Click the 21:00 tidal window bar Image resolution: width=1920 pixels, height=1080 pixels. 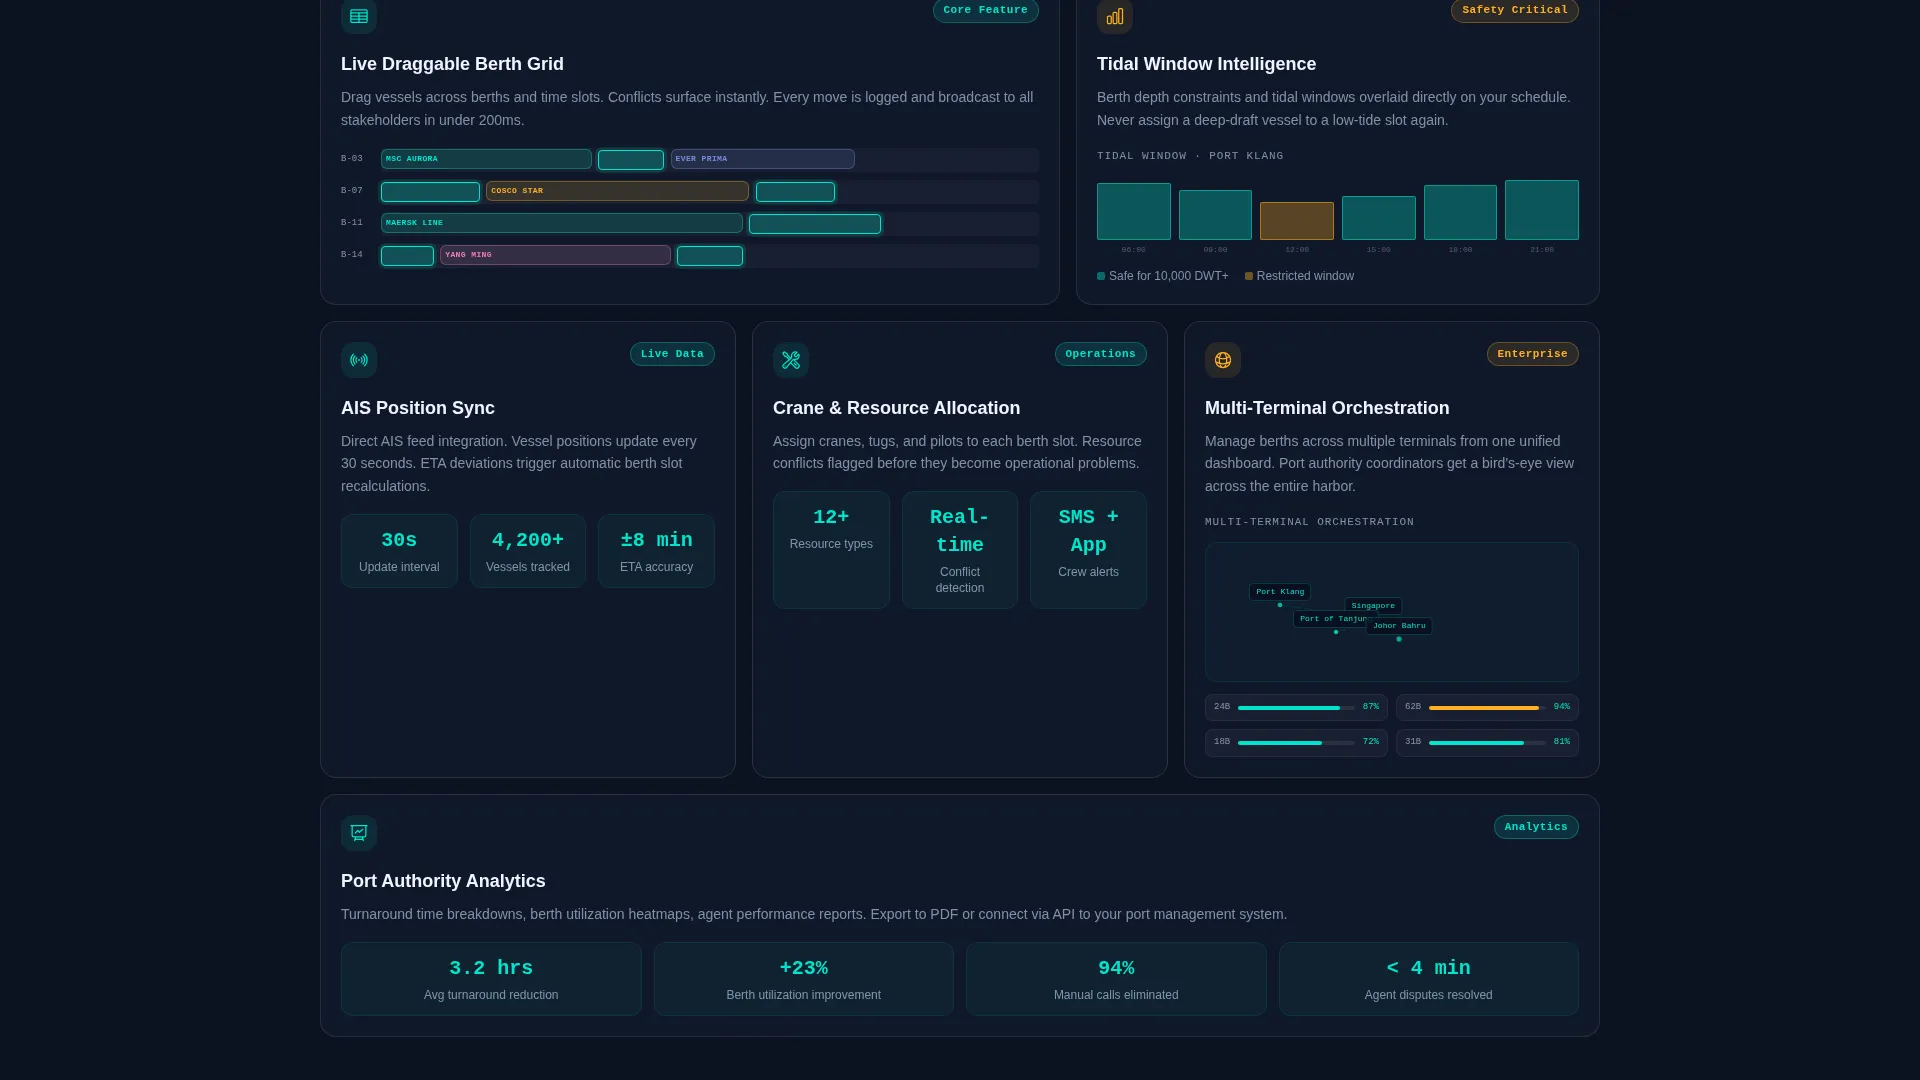1542,210
